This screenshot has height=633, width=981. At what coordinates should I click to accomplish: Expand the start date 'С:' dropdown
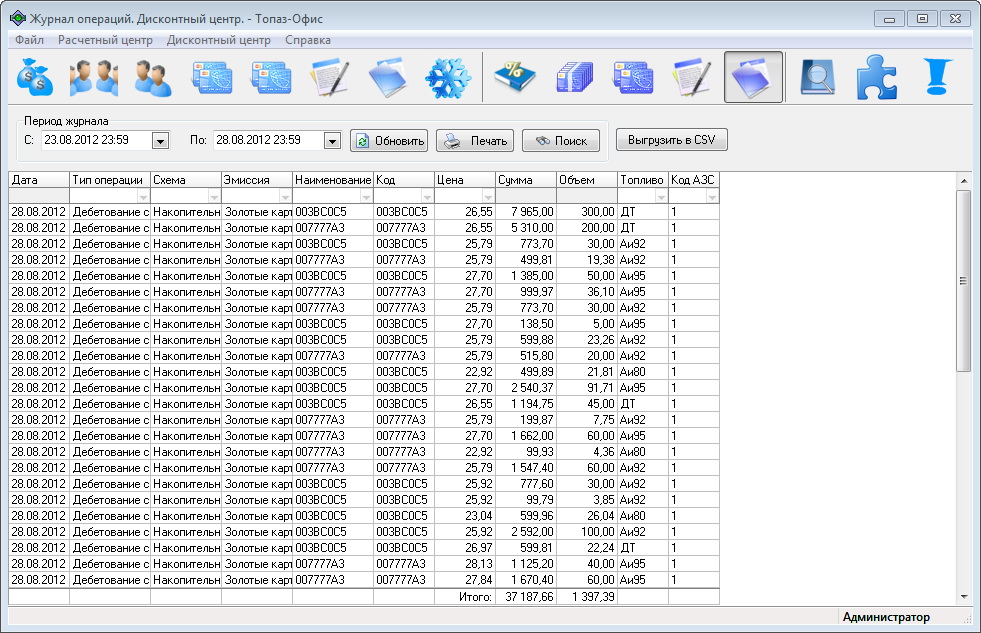pos(160,141)
